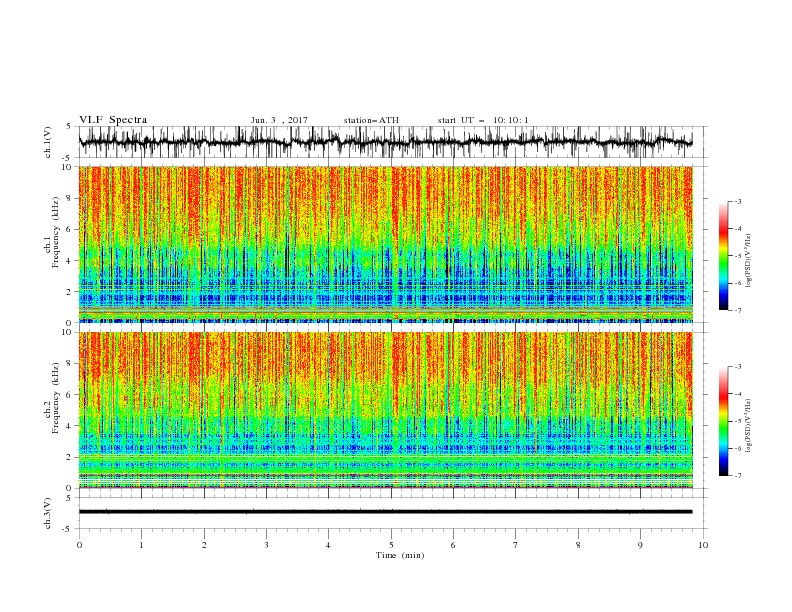Click the "-3" label on ch.1 color bar
792x612 pixels.
738,201
